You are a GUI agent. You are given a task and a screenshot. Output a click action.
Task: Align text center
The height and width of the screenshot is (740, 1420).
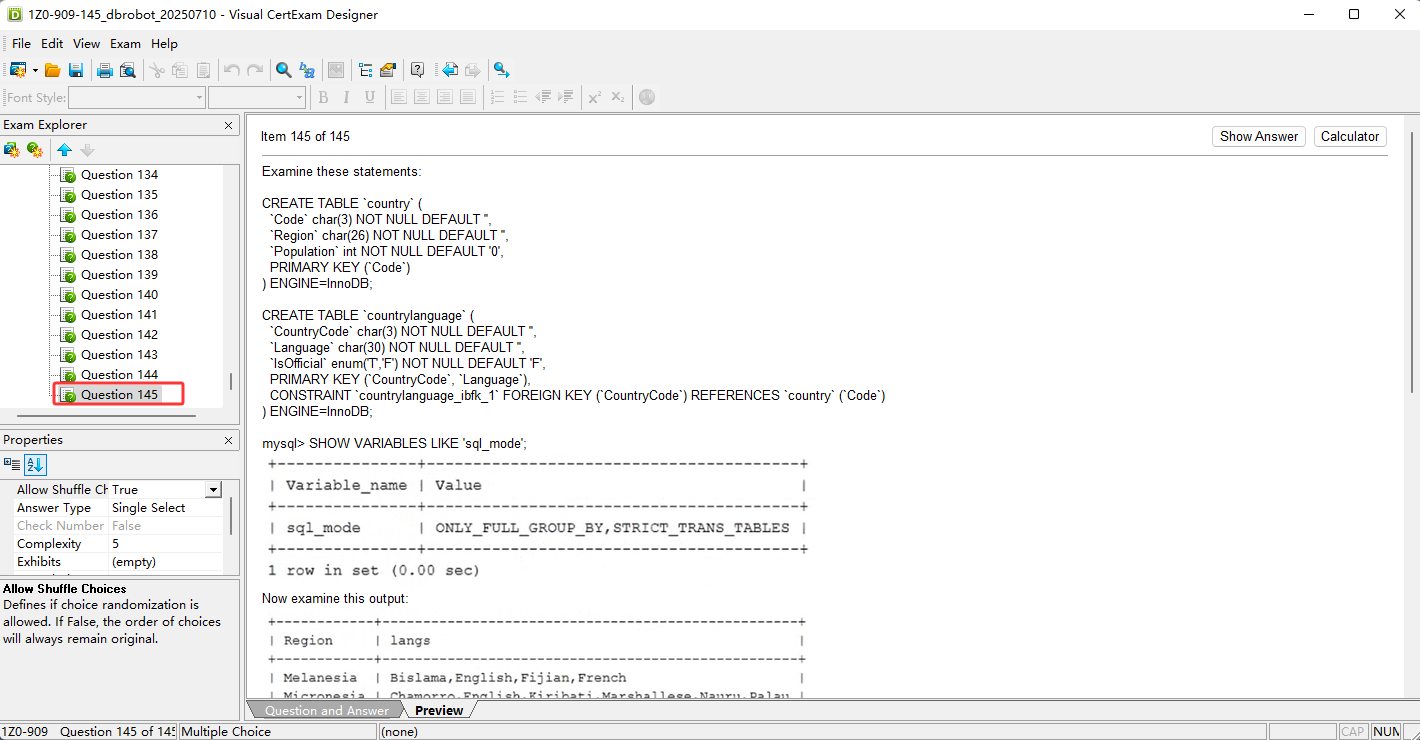click(x=421, y=97)
